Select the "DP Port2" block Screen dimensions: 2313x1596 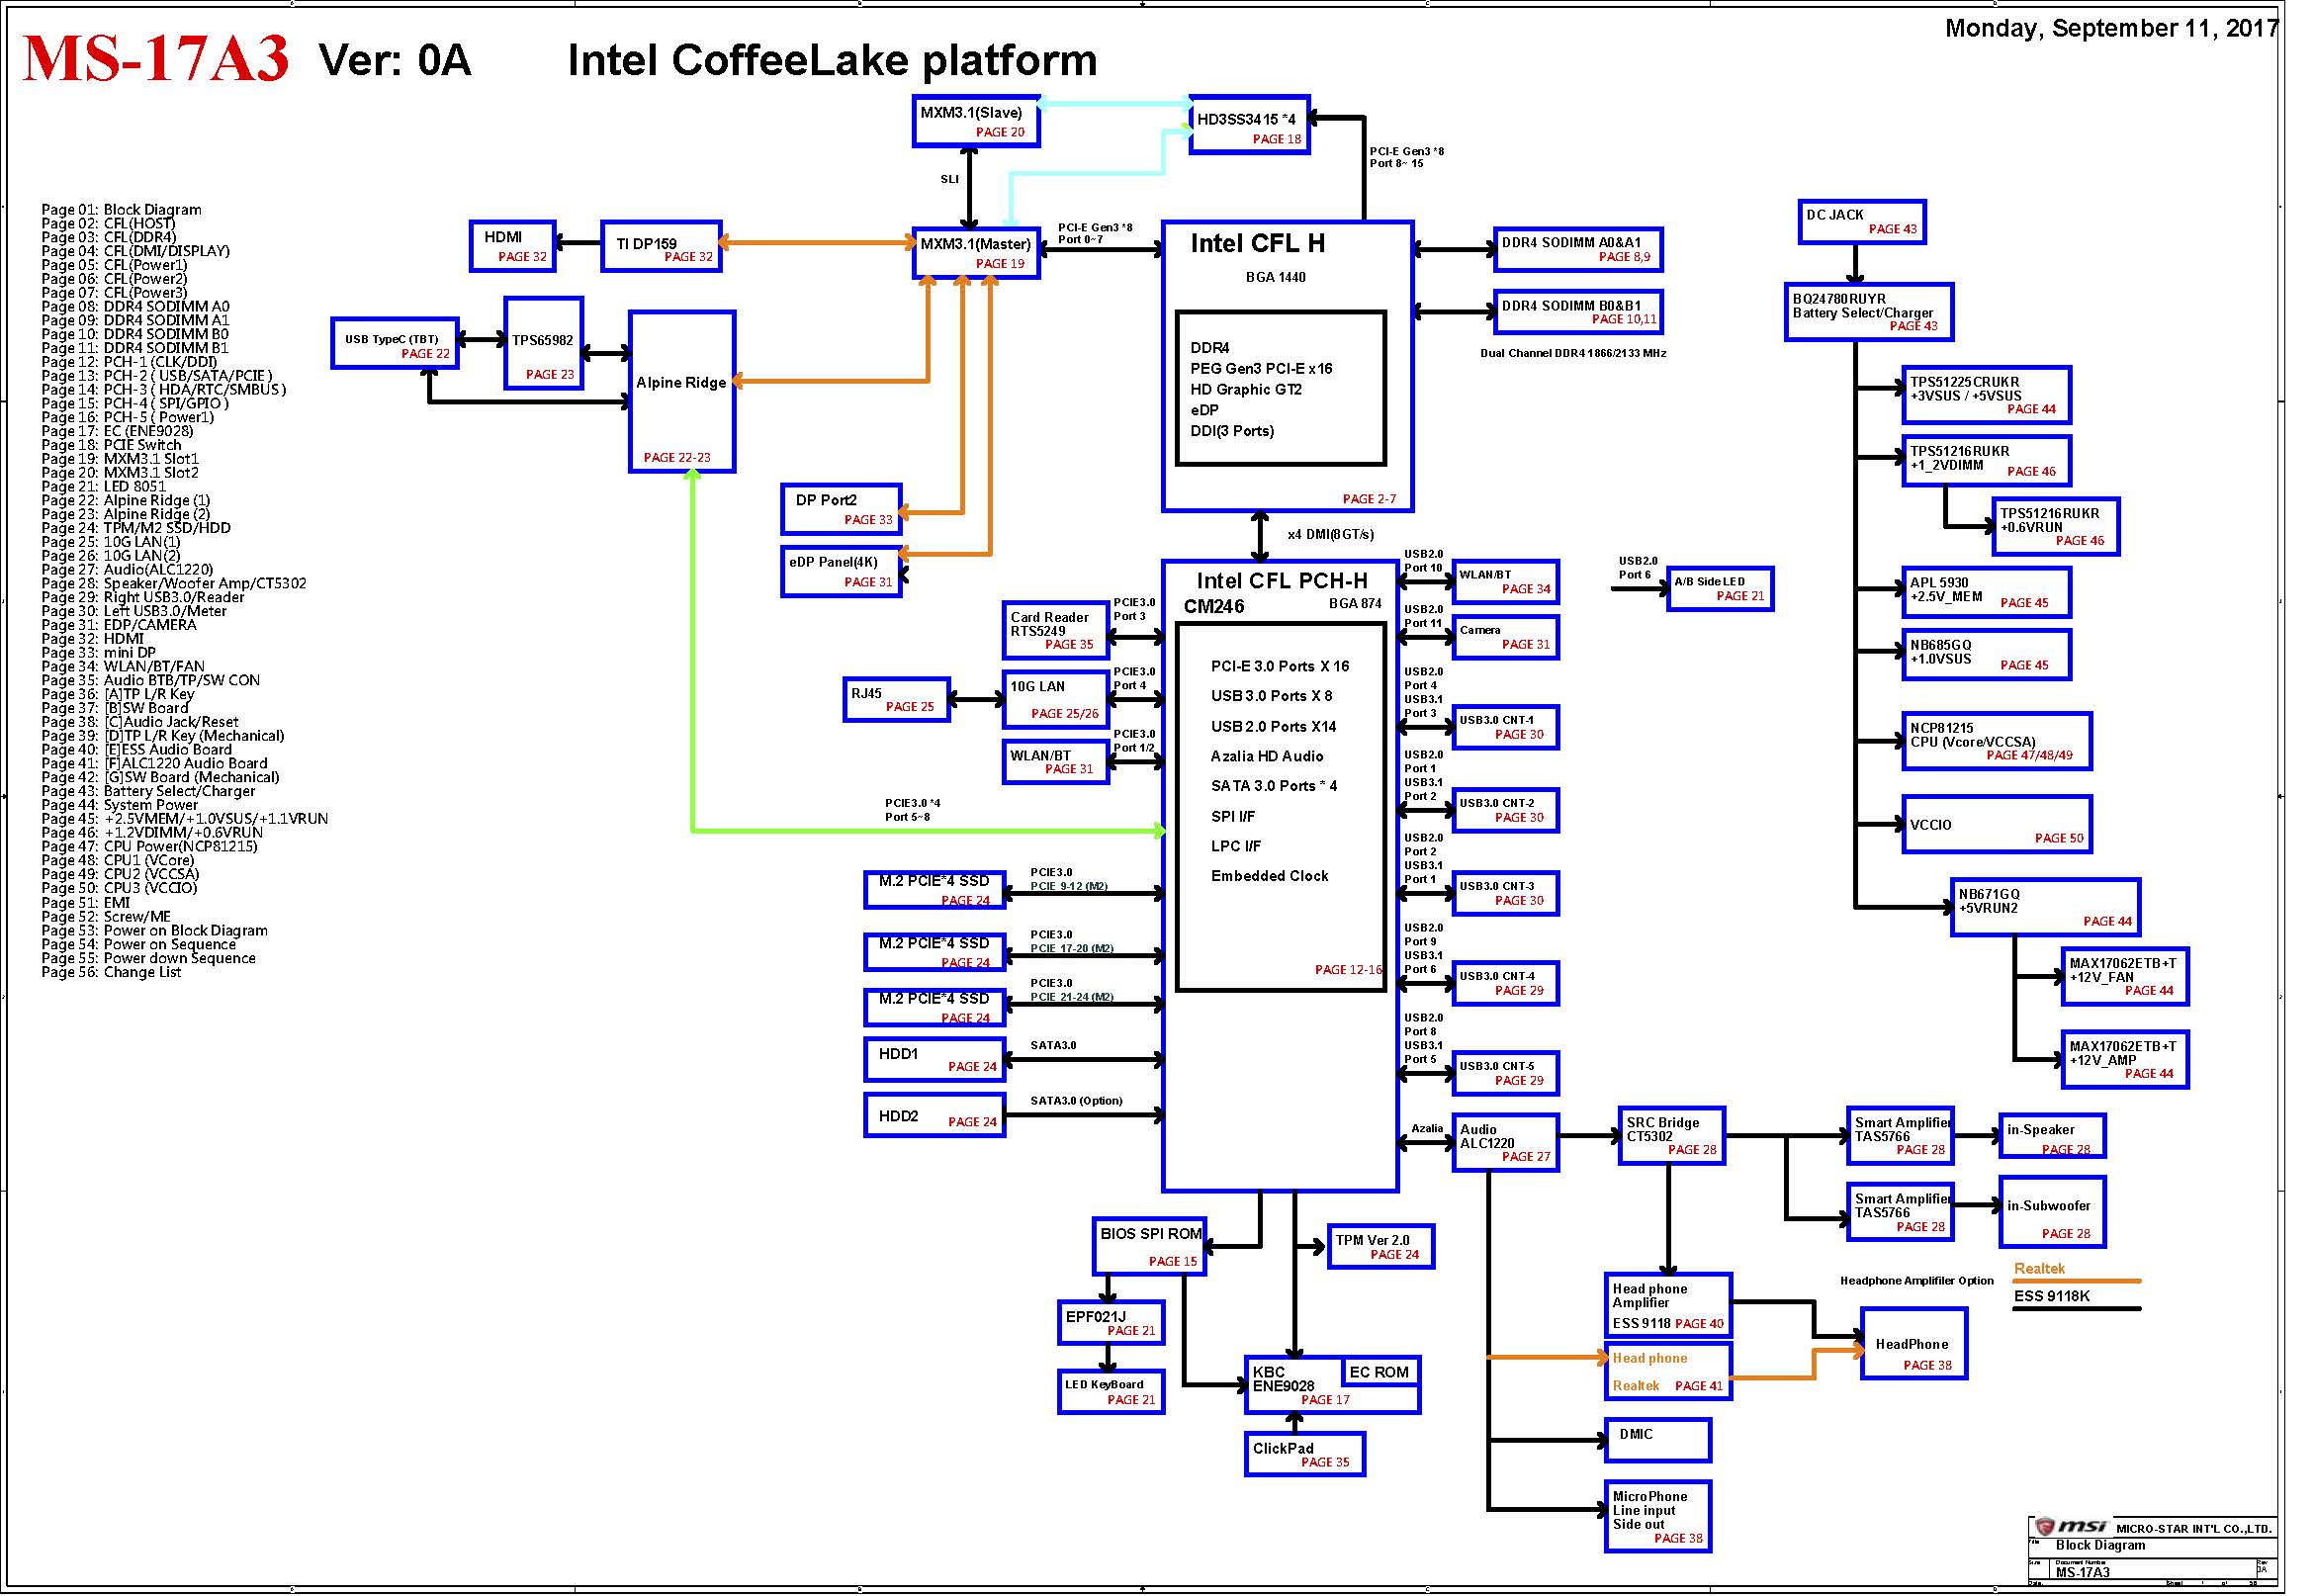(x=842, y=509)
